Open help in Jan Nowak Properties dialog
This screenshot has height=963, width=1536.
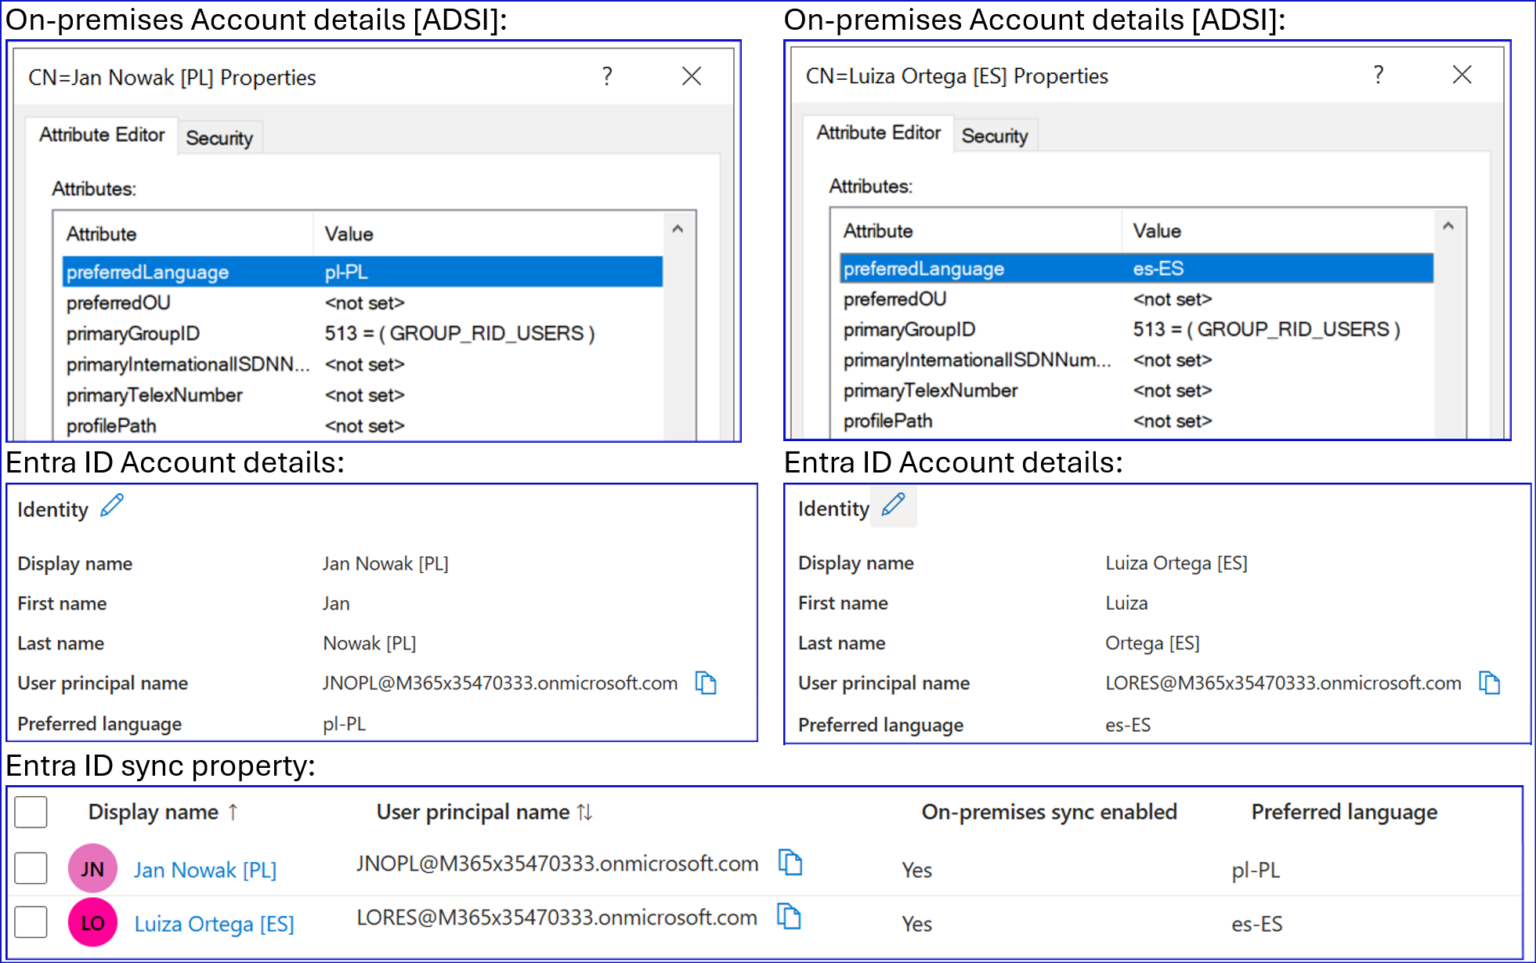607,76
